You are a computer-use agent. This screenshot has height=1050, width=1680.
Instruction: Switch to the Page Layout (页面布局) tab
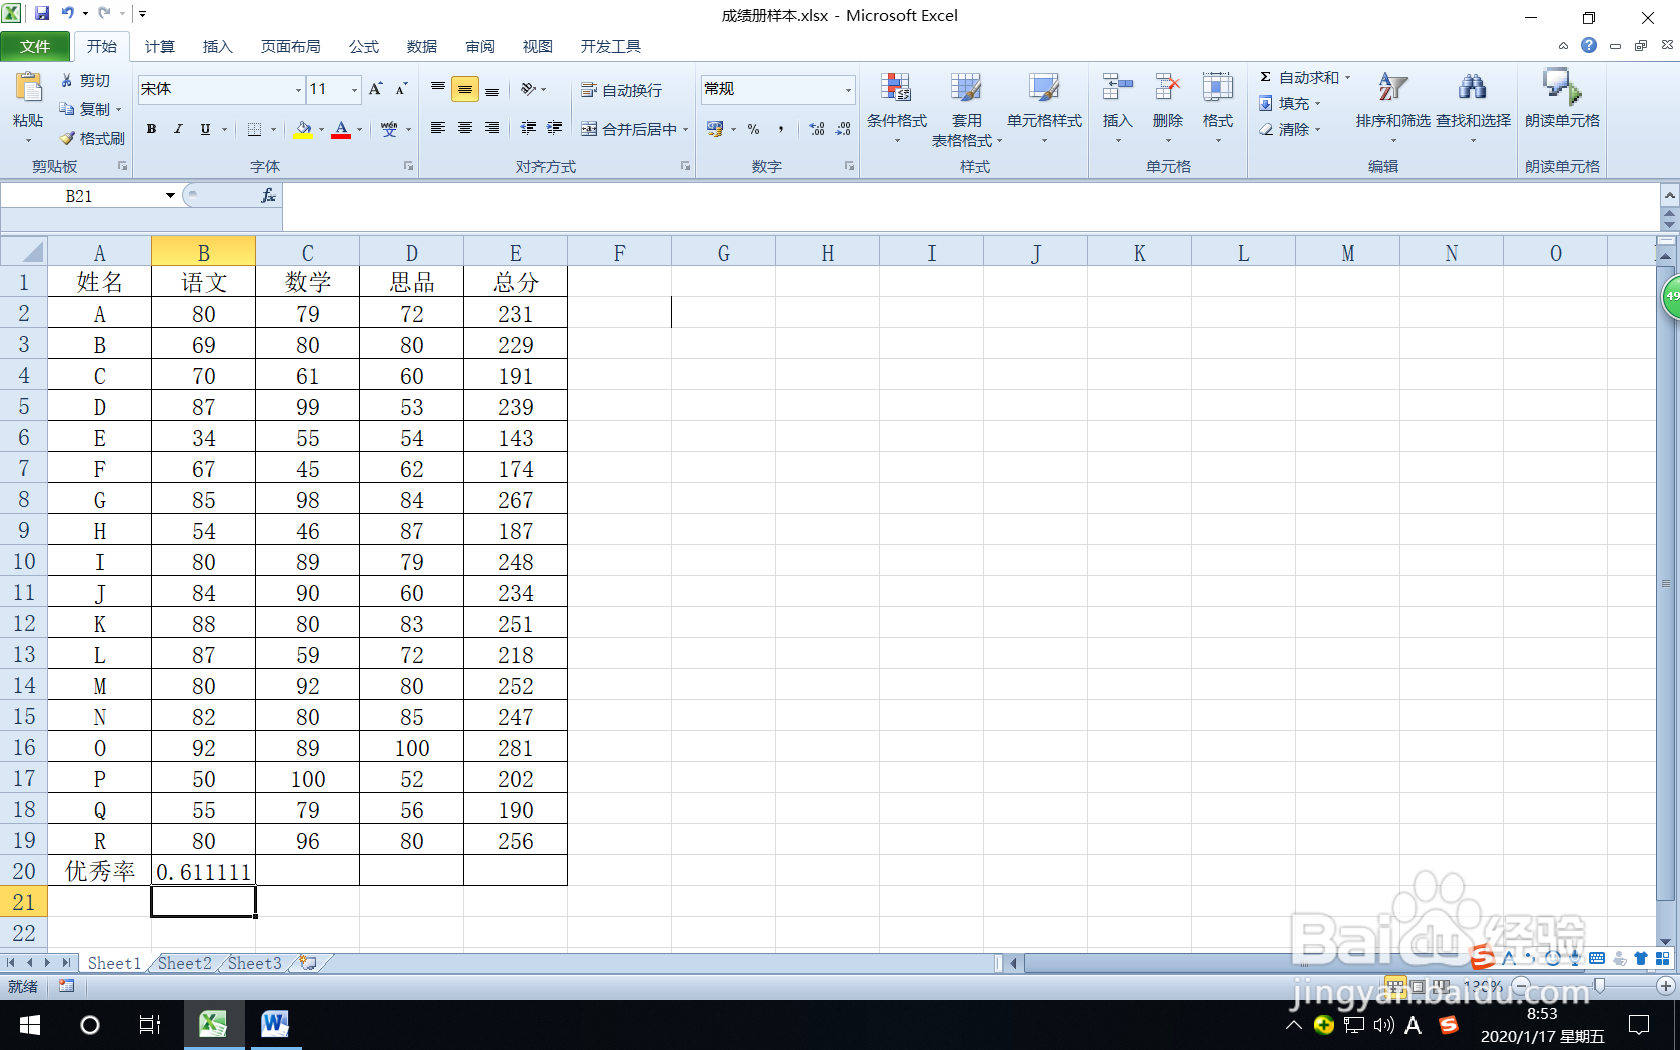(x=291, y=47)
